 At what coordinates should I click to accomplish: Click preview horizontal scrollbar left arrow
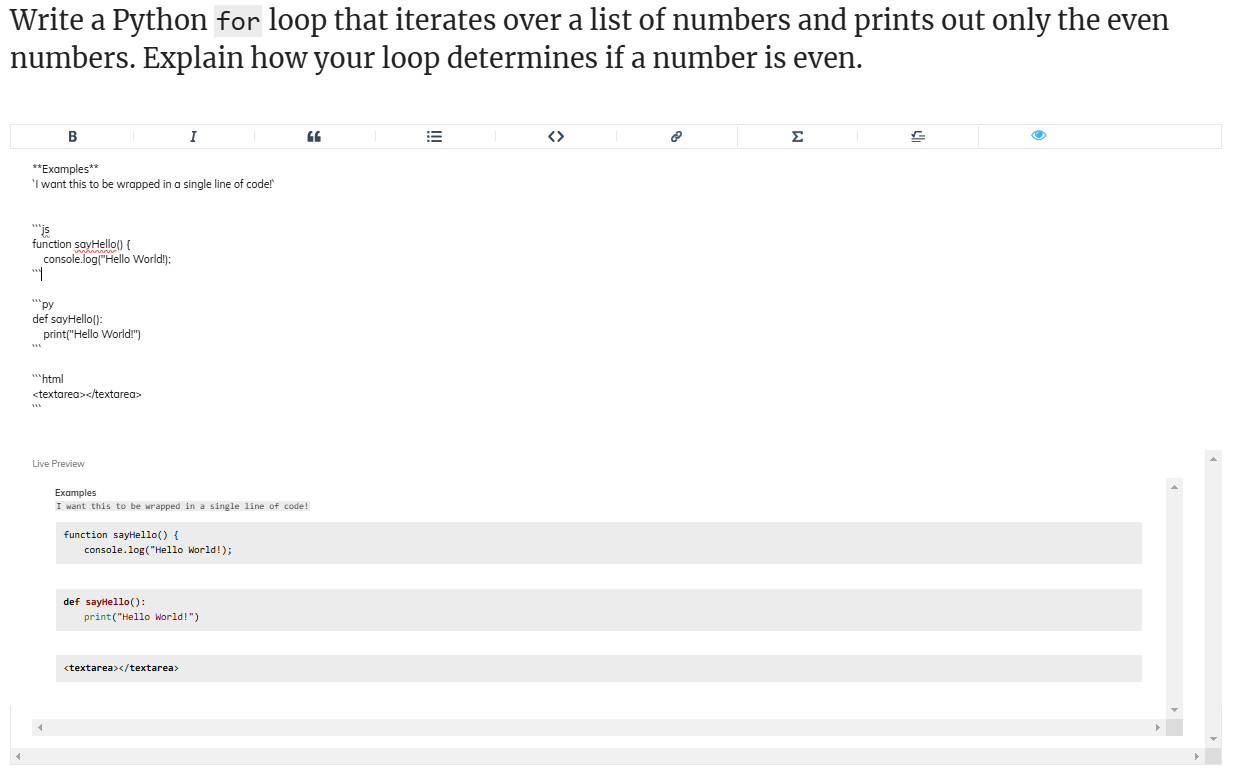coord(41,727)
